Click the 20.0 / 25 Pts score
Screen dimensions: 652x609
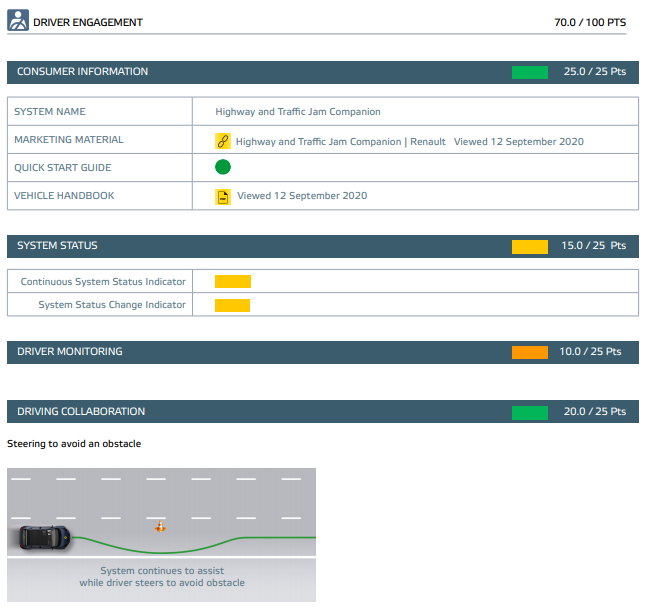[595, 411]
